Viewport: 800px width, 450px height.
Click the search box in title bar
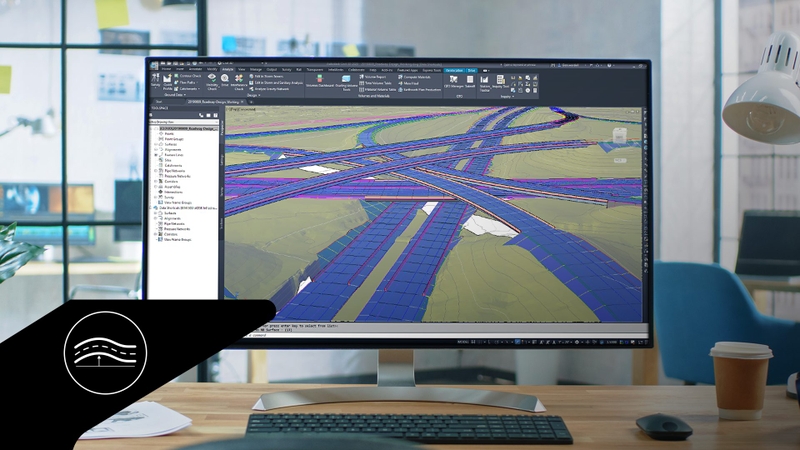tap(520, 65)
